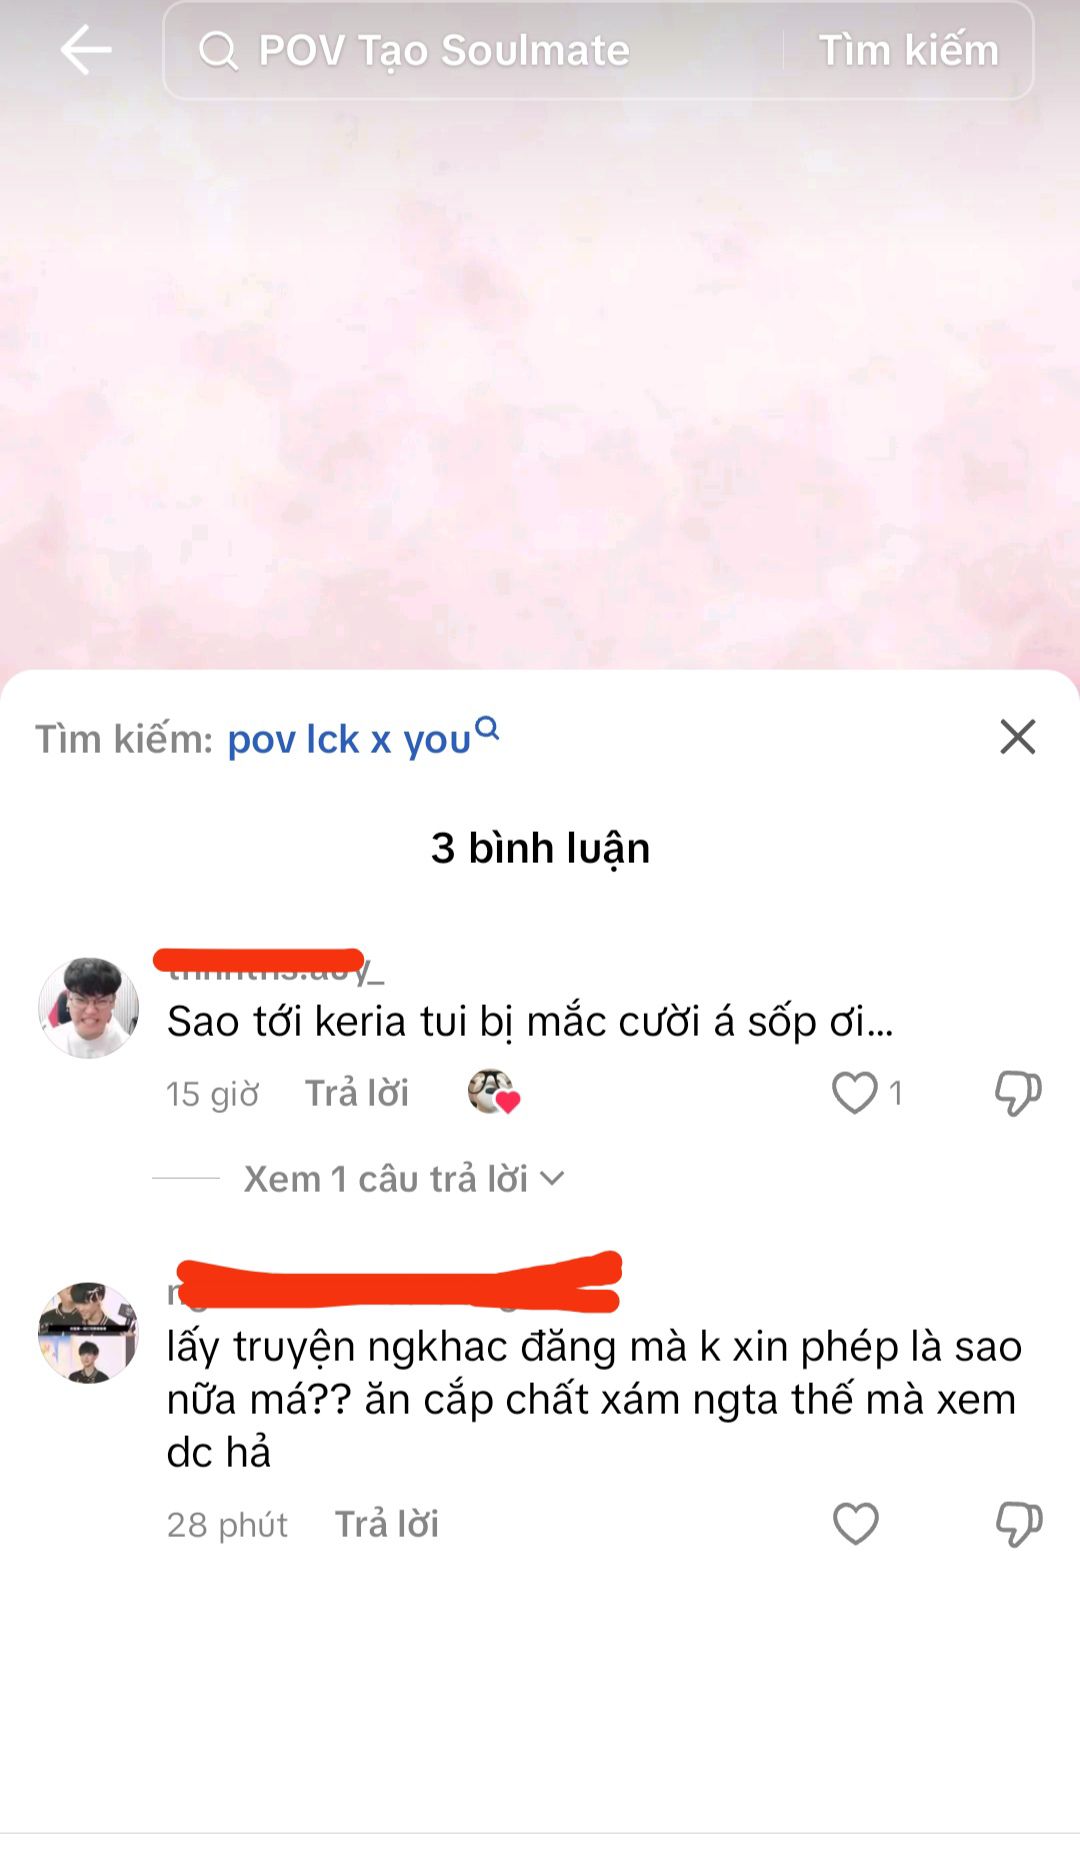Like the 'lấy truyện ngkhac' comment
Screen dimensions: 1080x1849
[855, 1524]
